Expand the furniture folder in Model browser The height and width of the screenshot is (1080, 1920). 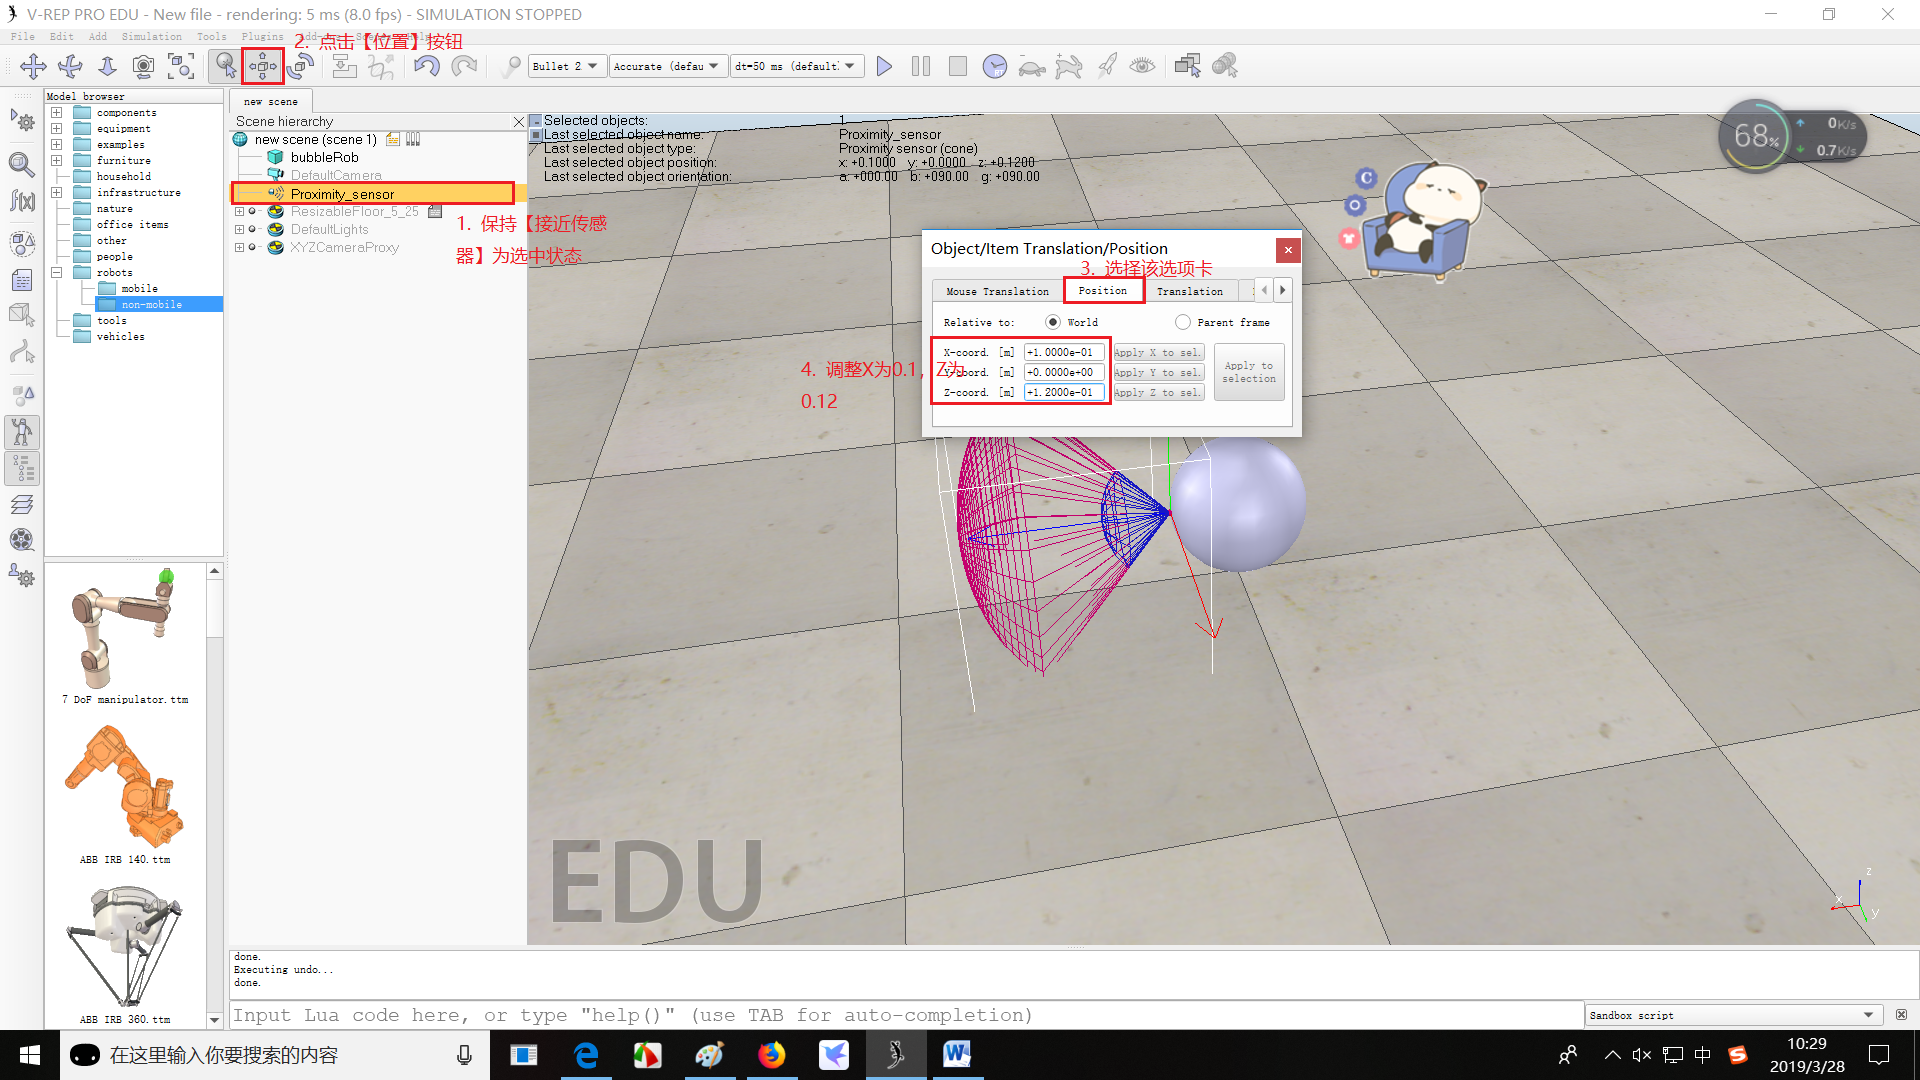[x=57, y=160]
